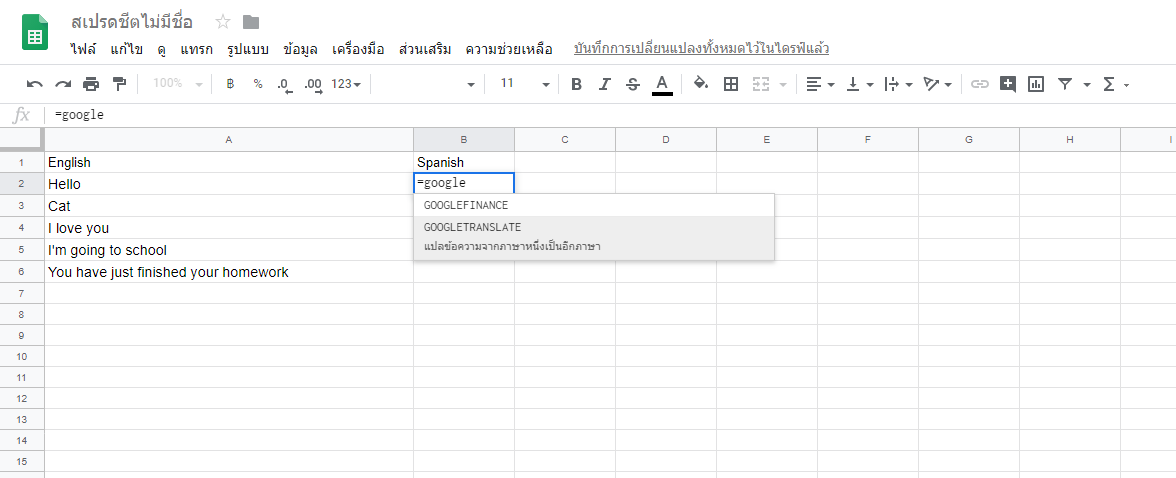Click the merge cells icon
The image size is (1176, 478).
[x=761, y=84]
